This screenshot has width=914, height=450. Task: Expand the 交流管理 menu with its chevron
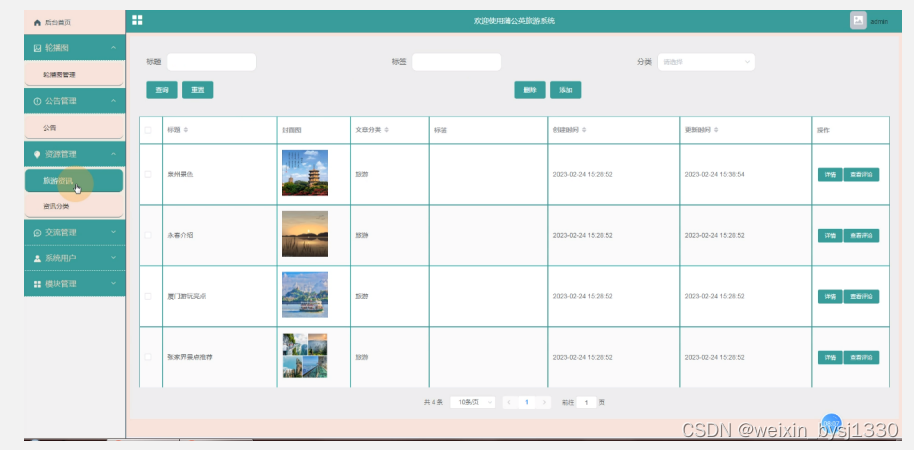coord(113,233)
